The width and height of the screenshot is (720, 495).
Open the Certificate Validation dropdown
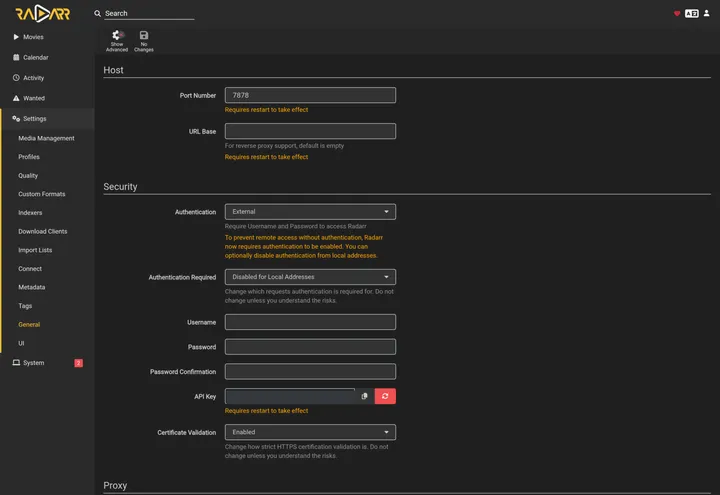click(x=310, y=432)
